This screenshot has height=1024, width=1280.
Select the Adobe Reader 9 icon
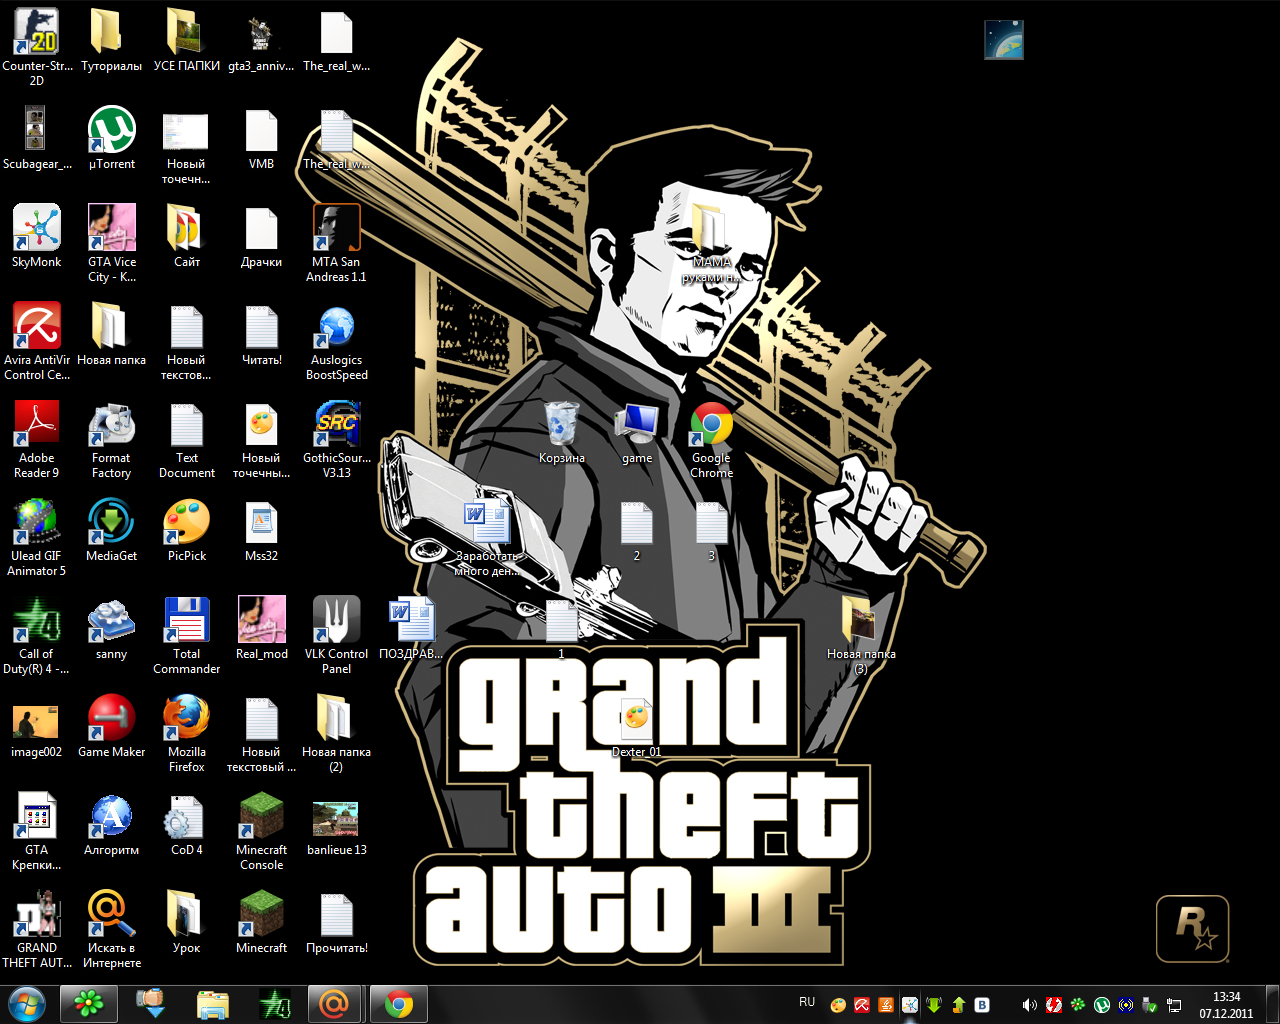click(x=37, y=425)
